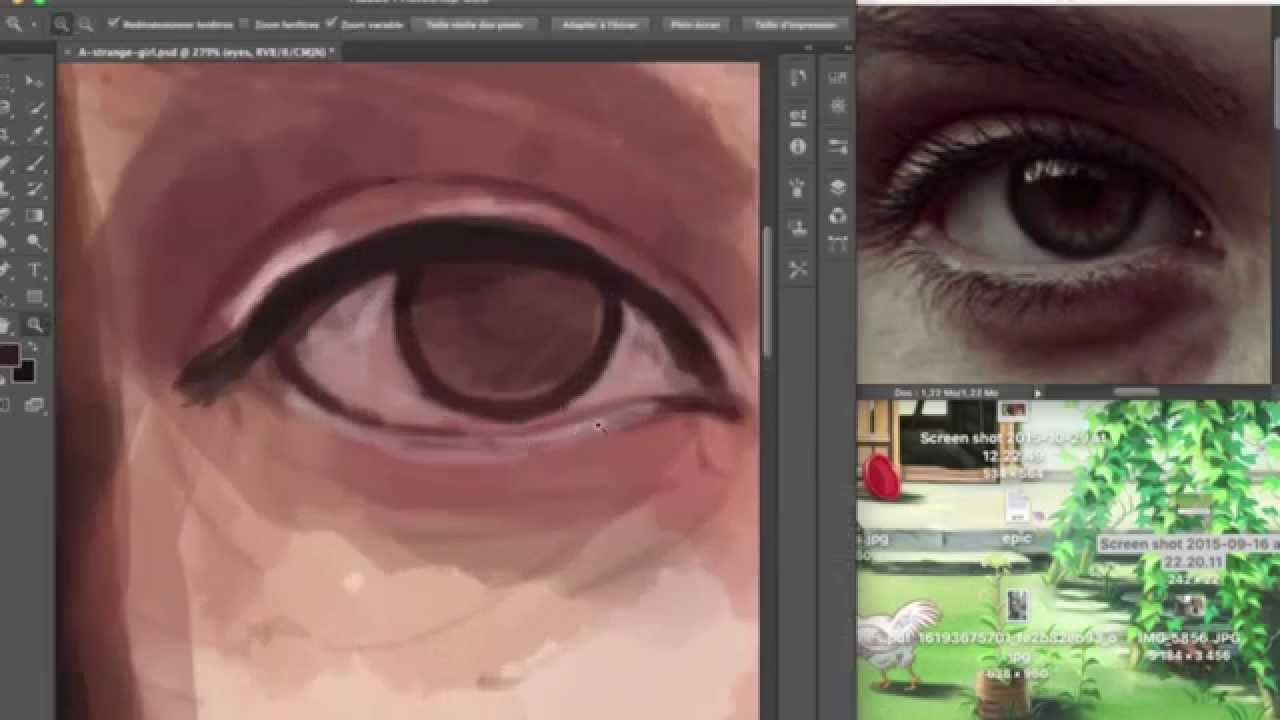Click the reference window horizontal scrollbar

(1136, 392)
